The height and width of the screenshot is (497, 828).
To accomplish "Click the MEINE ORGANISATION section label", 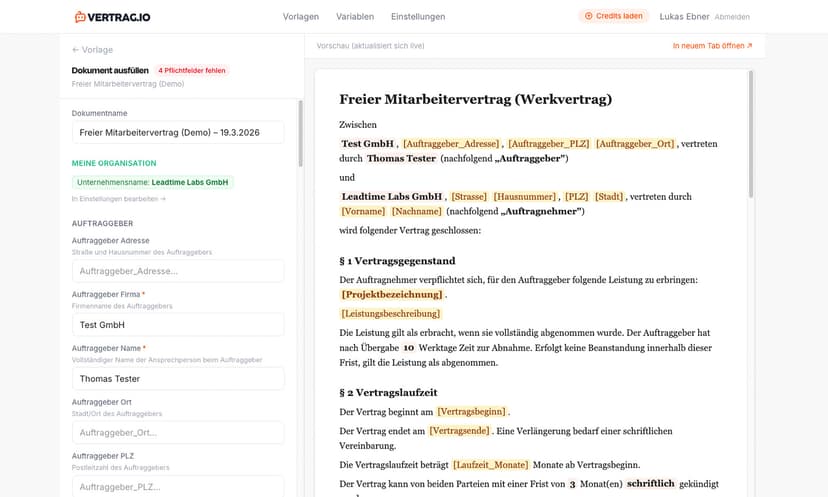I will tap(114, 163).
